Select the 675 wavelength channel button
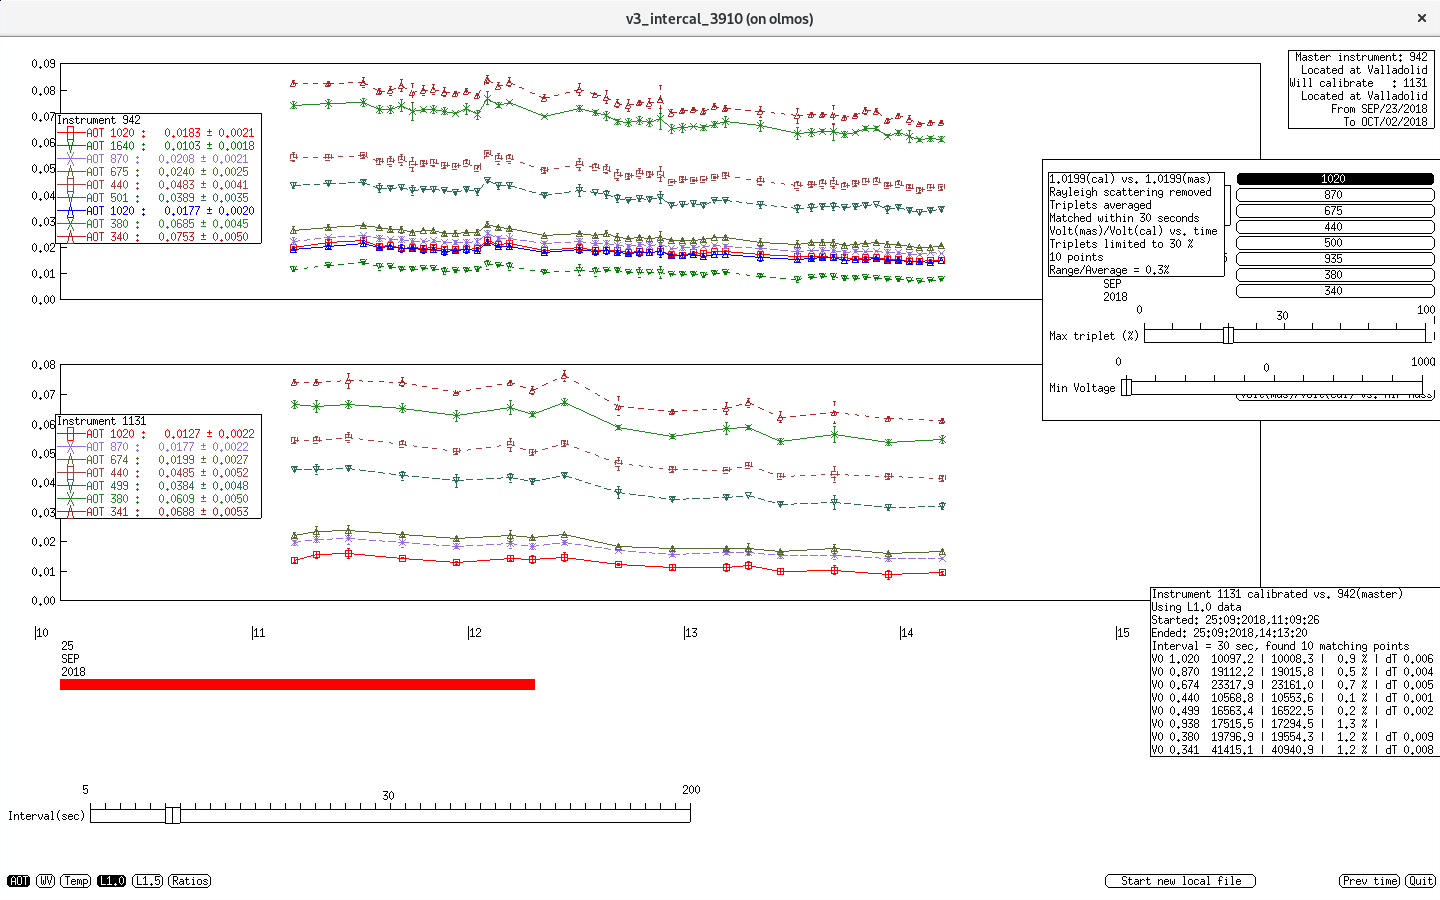The height and width of the screenshot is (900, 1440). pyautogui.click(x=1335, y=211)
